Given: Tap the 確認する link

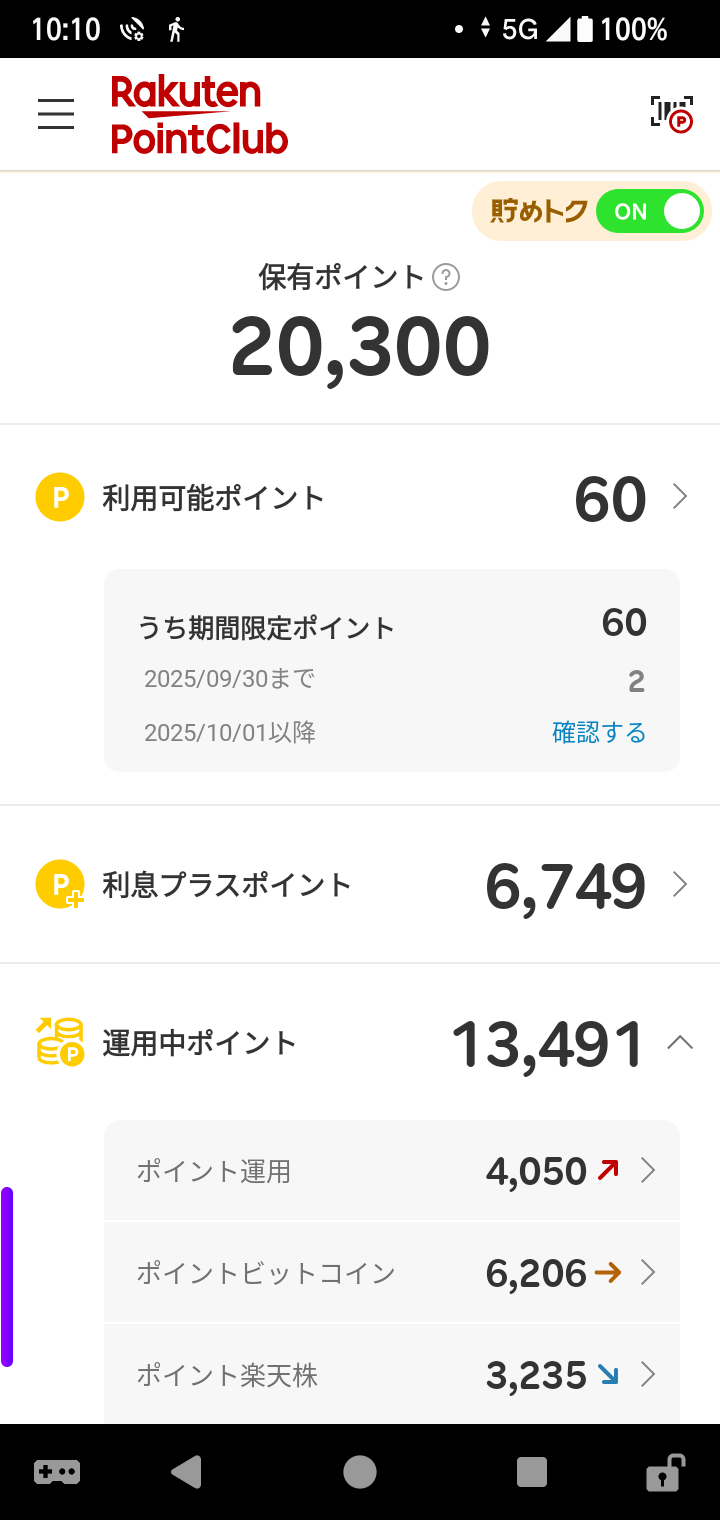Looking at the screenshot, I should 599,733.
